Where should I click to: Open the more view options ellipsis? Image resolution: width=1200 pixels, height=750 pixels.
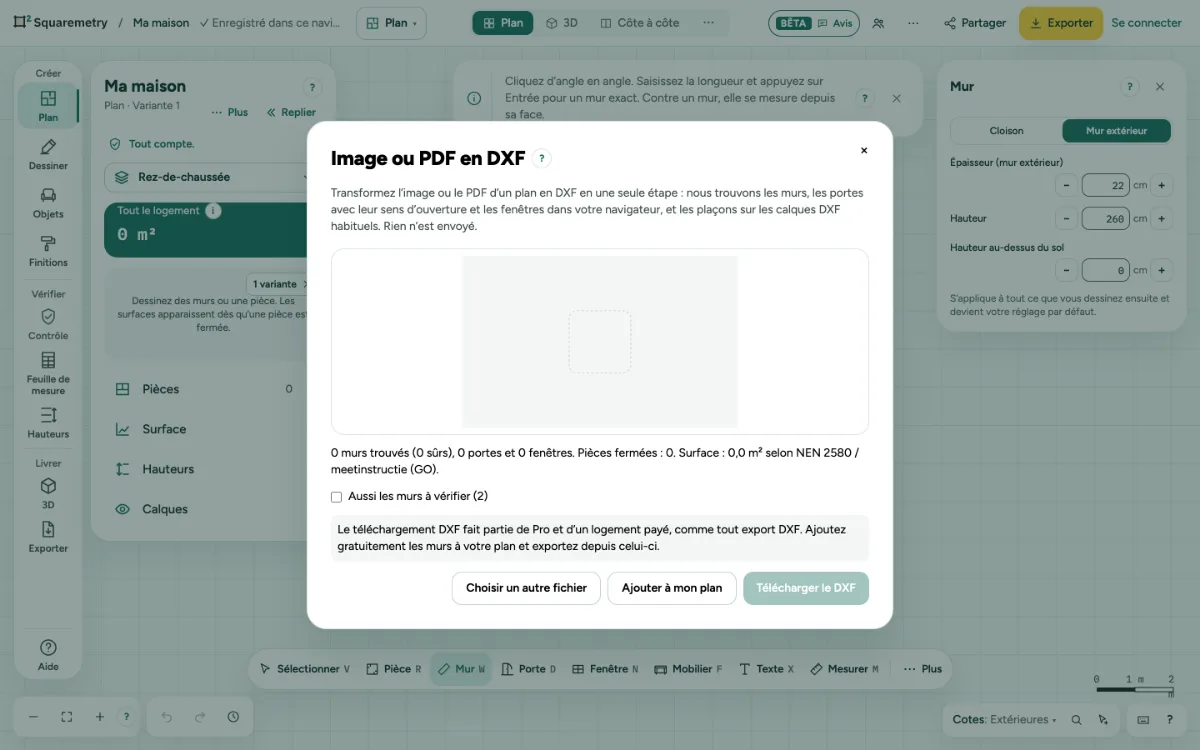pyautogui.click(x=709, y=23)
